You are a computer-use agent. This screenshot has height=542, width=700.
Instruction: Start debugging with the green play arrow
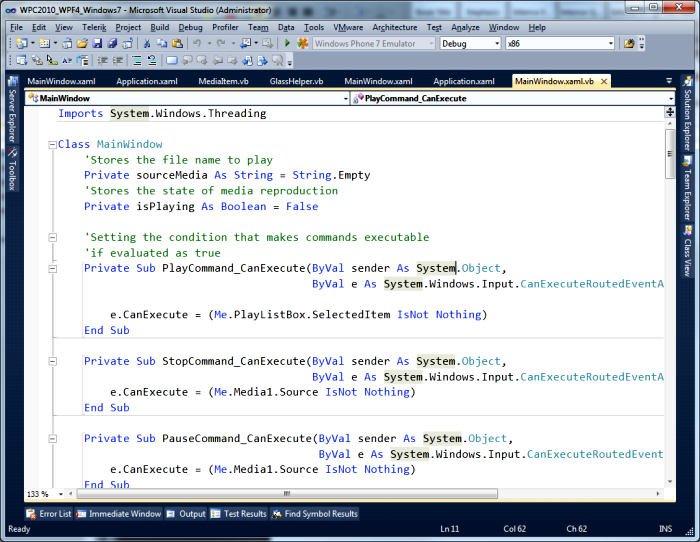coord(287,44)
